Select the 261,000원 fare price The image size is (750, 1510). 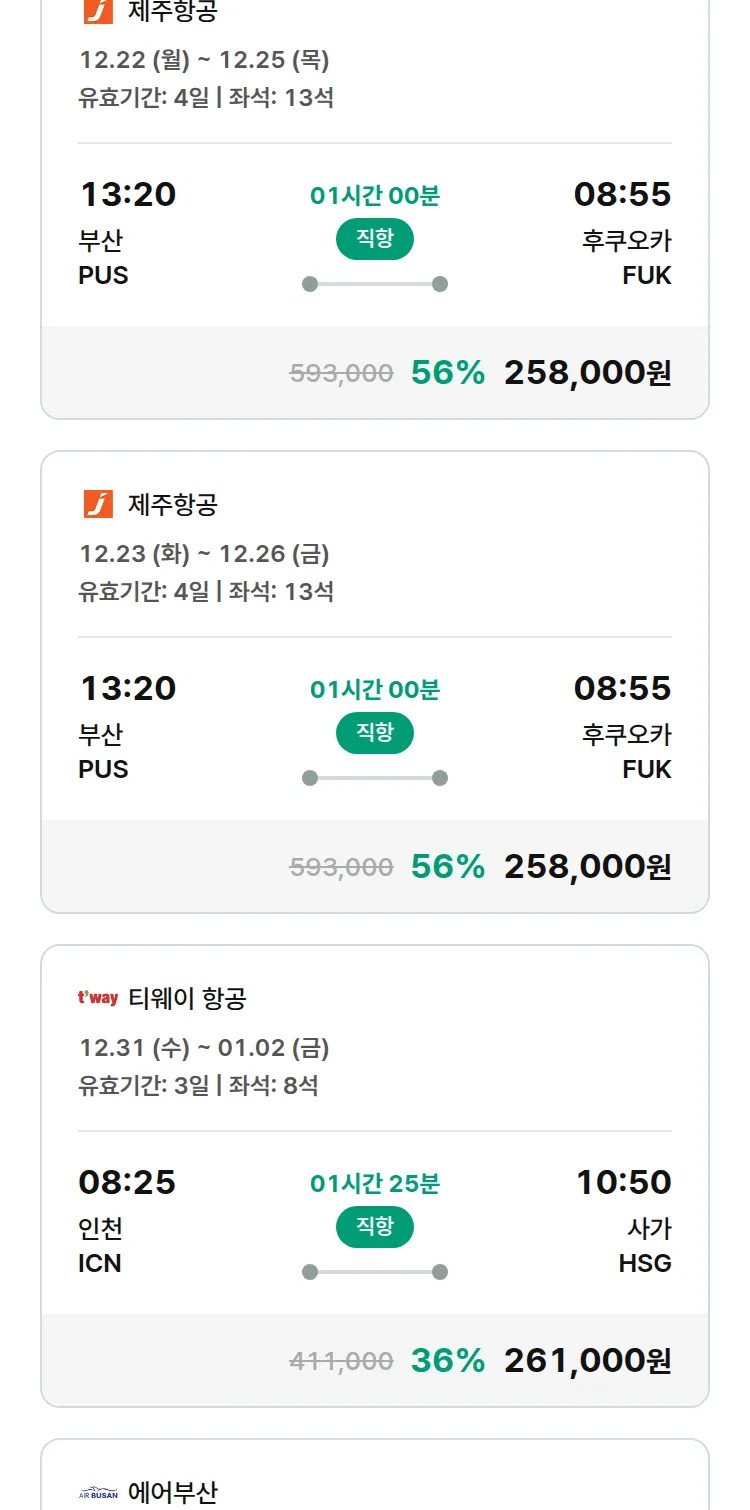tap(587, 1361)
